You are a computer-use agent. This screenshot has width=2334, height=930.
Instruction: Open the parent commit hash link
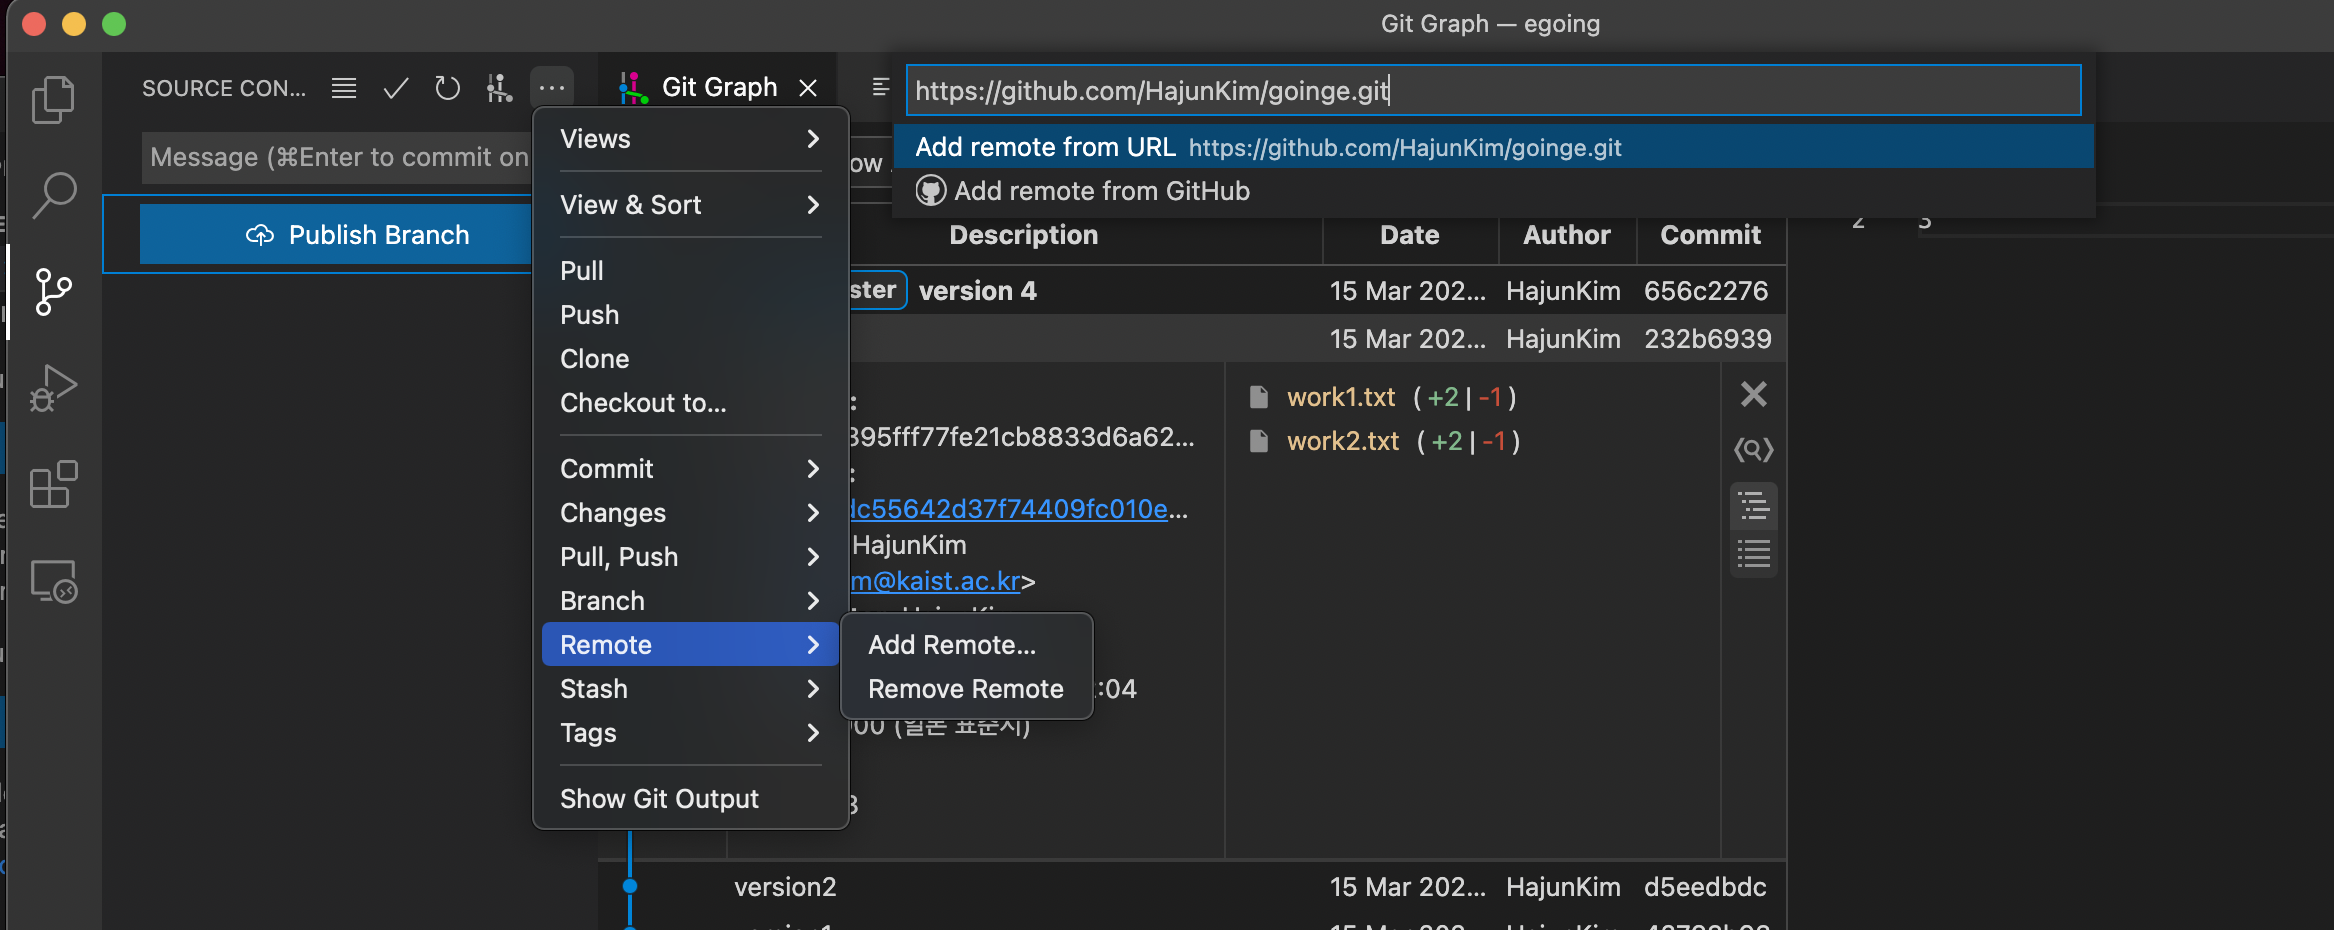[x=1009, y=509]
